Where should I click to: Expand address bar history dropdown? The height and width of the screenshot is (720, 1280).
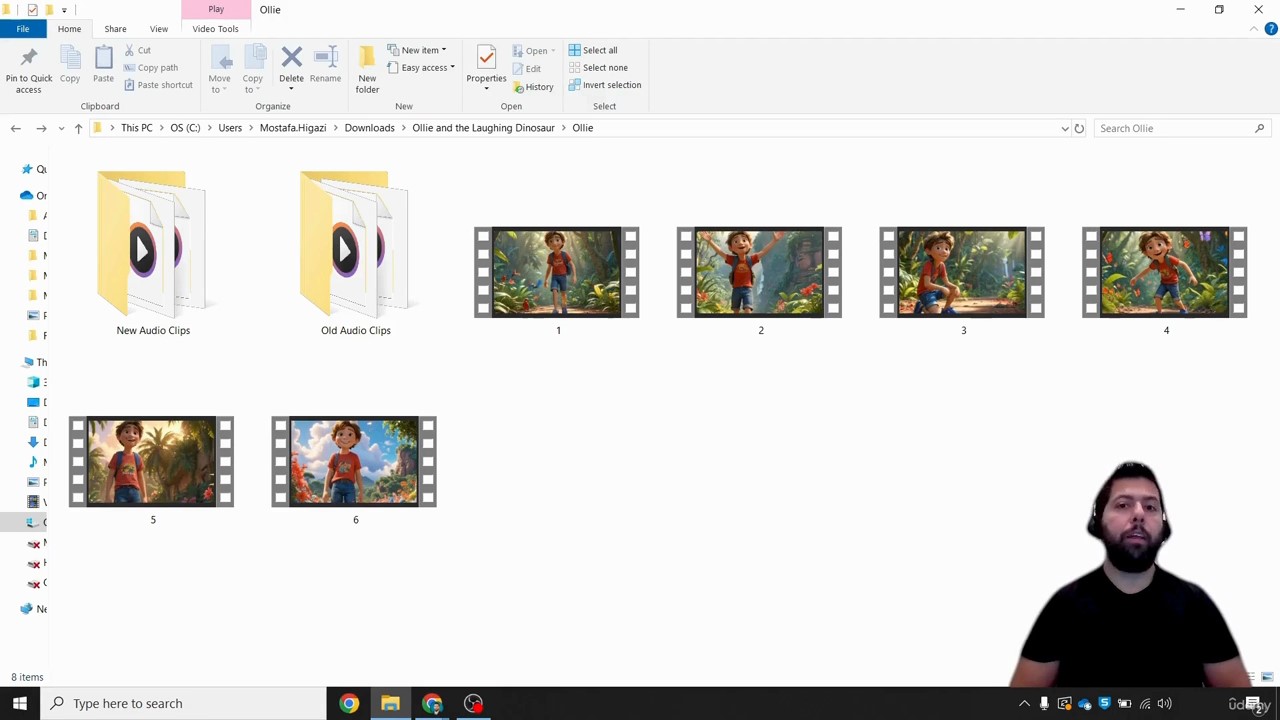(1065, 128)
